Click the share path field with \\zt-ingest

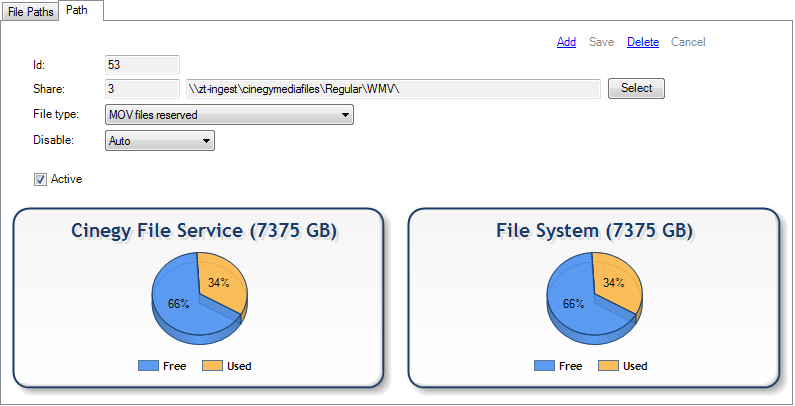(393, 89)
